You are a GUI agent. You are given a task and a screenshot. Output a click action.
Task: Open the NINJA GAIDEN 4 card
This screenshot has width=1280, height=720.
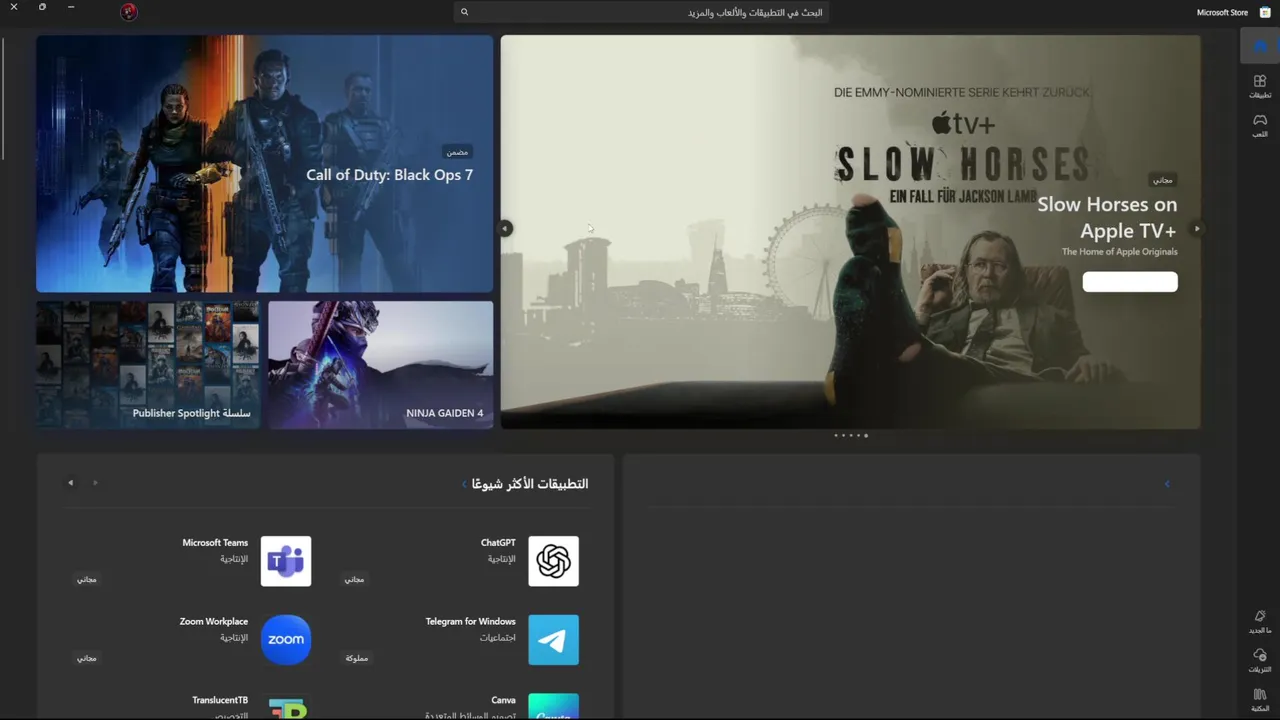pyautogui.click(x=380, y=365)
